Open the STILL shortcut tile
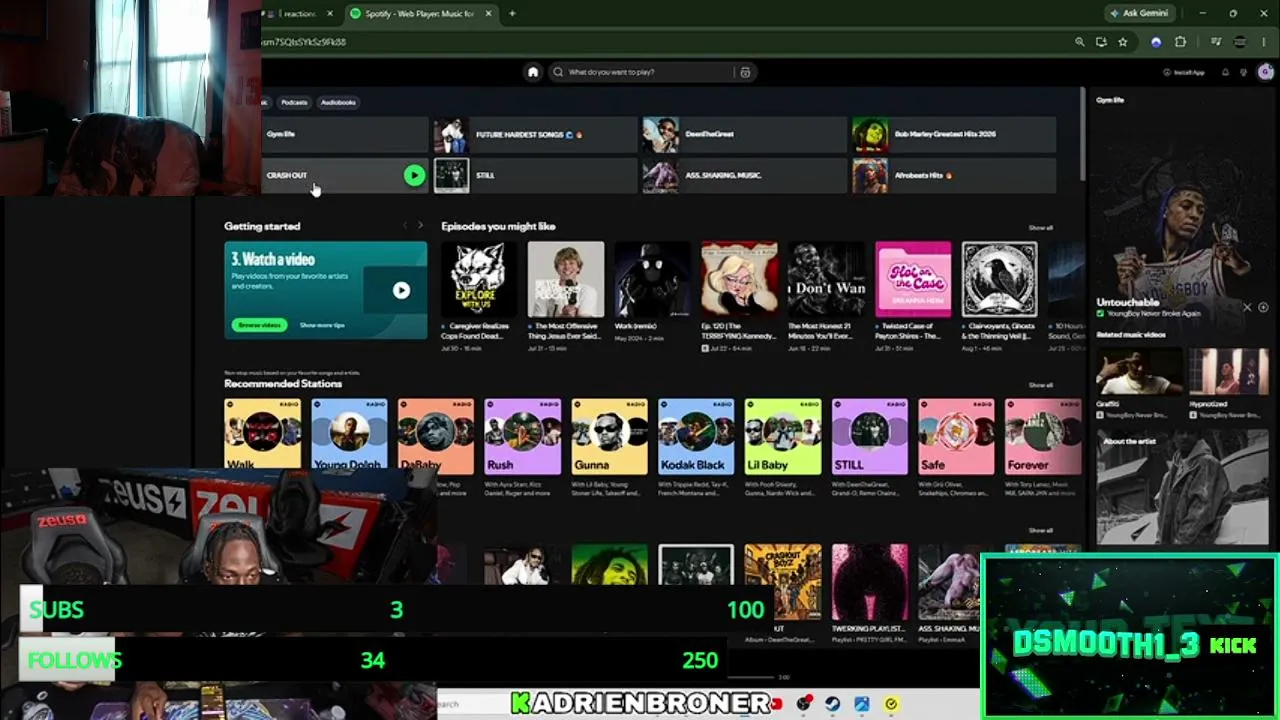 click(535, 176)
